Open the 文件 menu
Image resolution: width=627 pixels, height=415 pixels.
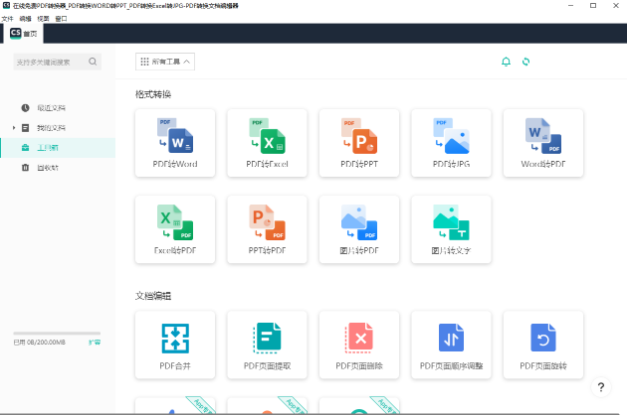coord(7,18)
